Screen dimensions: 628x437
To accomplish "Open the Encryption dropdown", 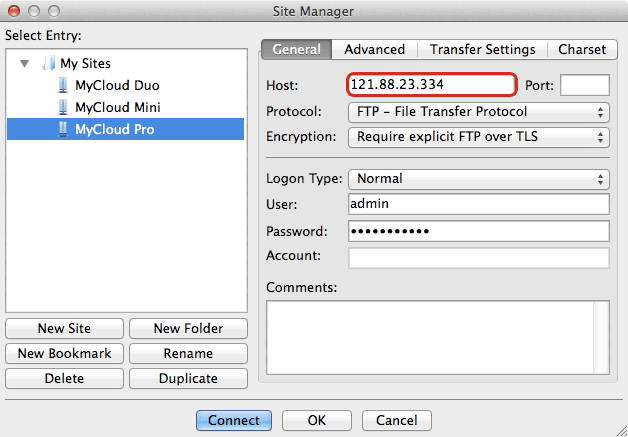I will click(x=478, y=136).
